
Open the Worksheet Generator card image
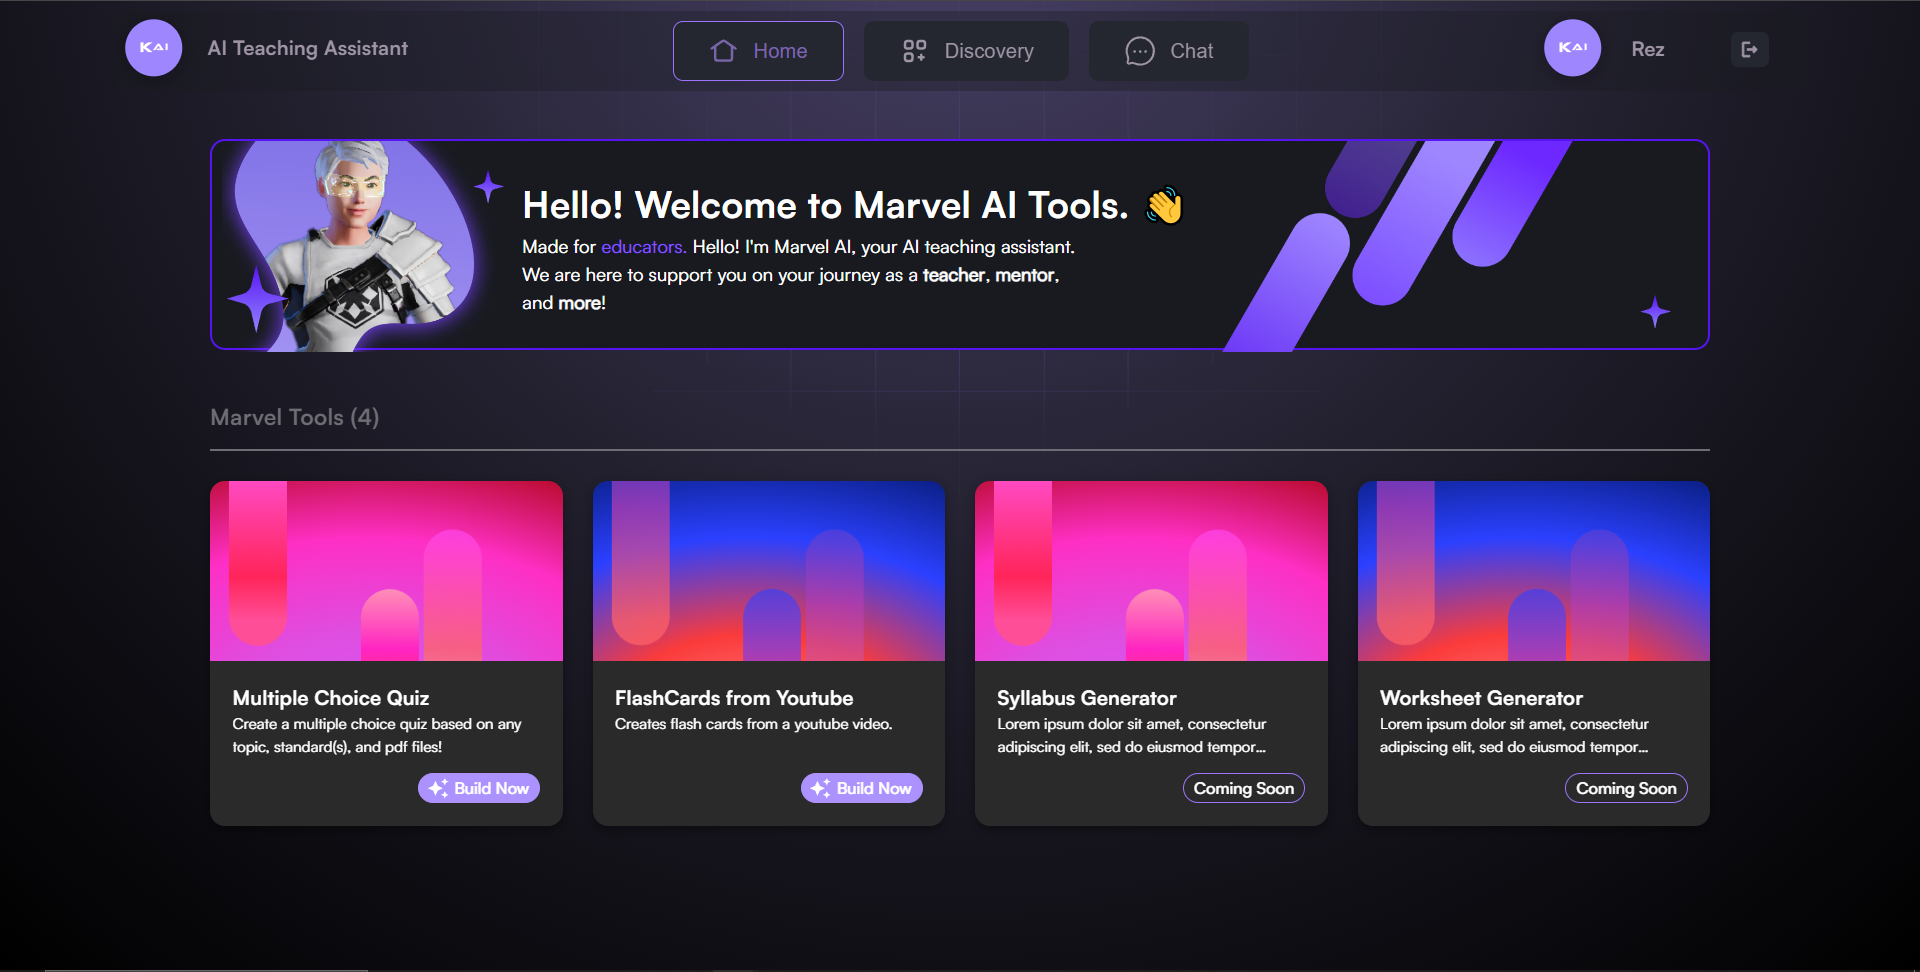click(x=1534, y=571)
